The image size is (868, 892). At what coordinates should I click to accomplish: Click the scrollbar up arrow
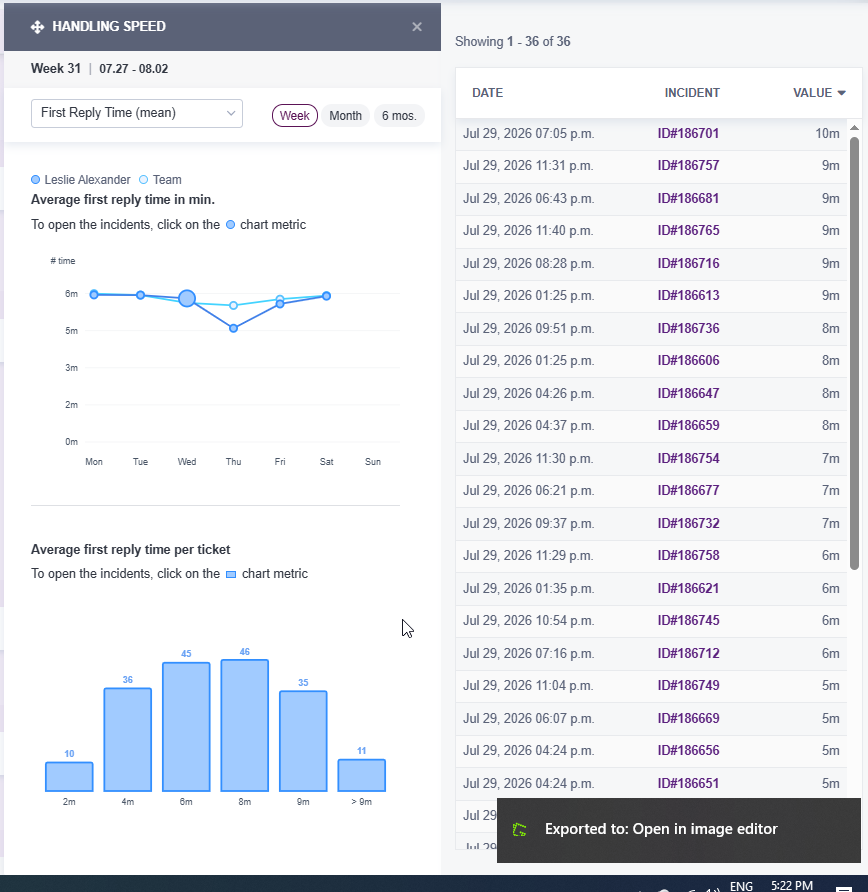point(854,127)
